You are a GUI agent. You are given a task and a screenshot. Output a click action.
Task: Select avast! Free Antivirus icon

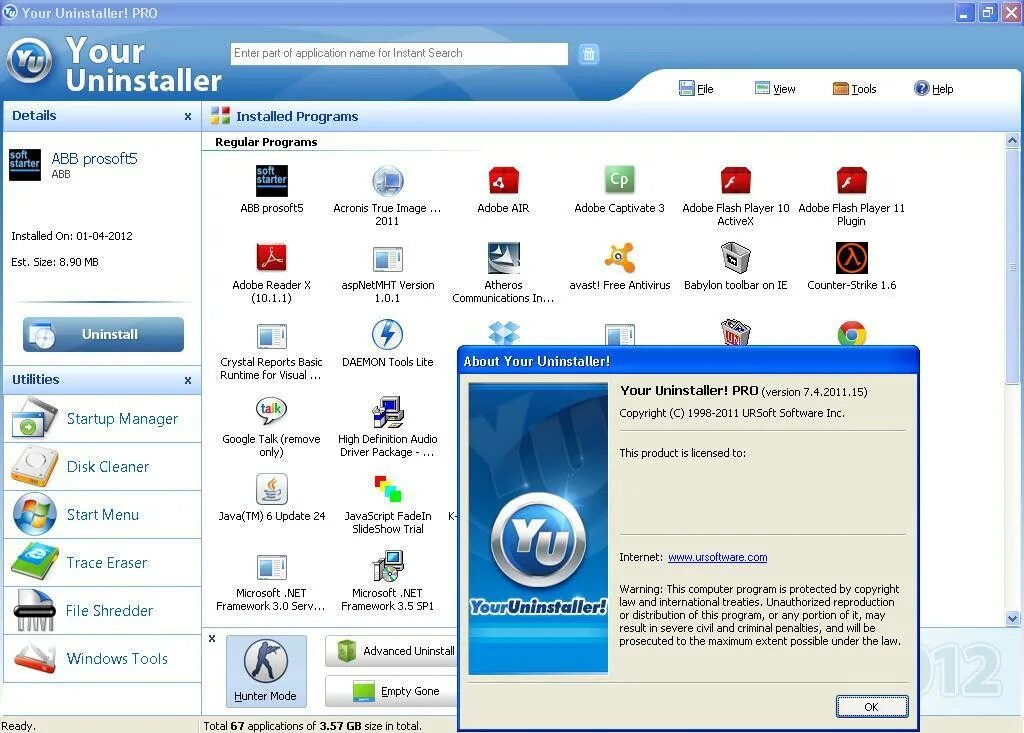619,258
